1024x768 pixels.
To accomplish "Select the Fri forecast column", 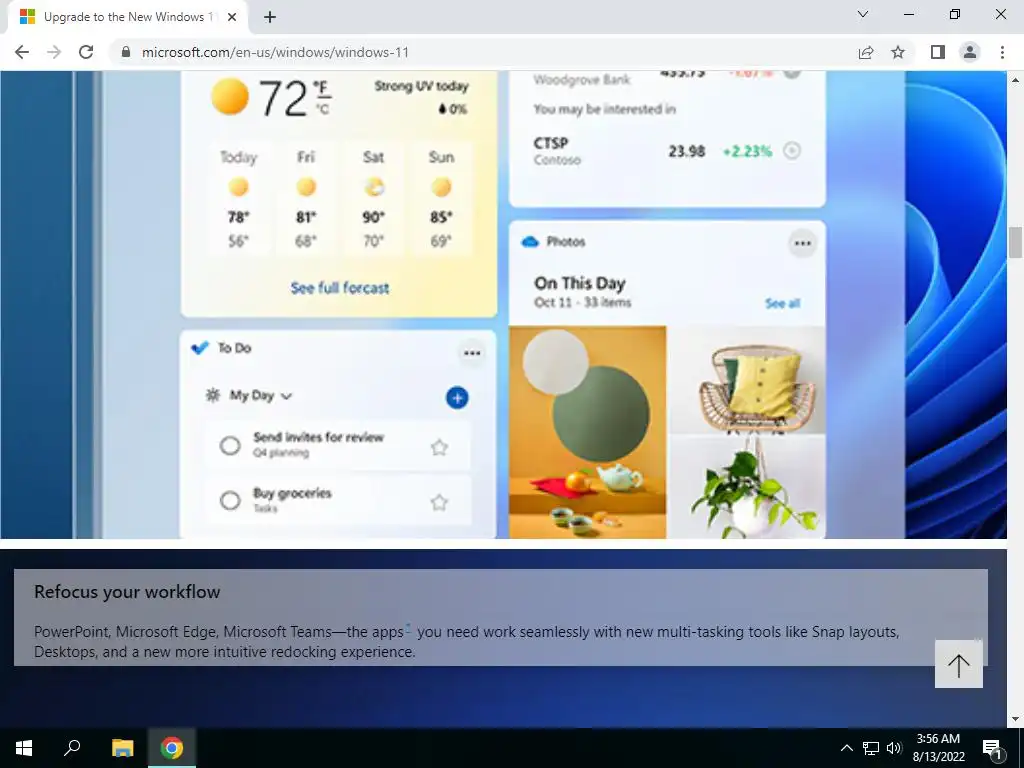I will point(306,198).
